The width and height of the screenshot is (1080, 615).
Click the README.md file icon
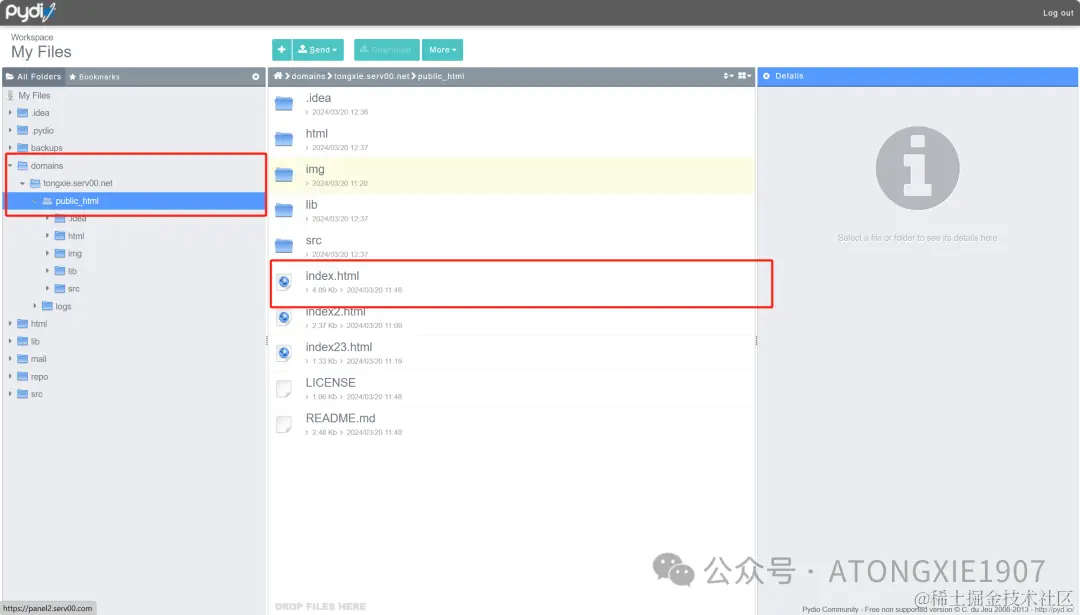pos(284,424)
